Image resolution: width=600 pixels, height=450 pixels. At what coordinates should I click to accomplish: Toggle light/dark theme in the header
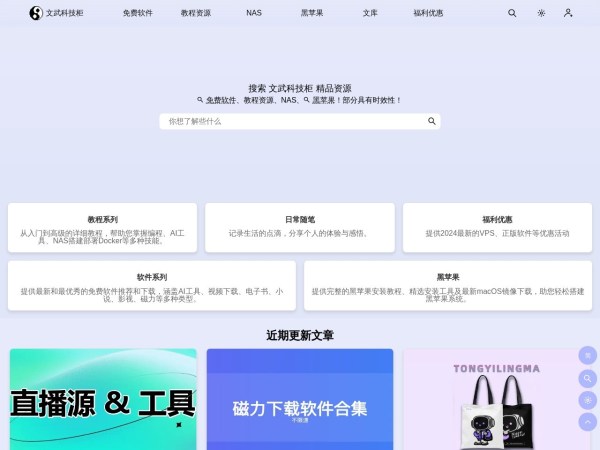tap(541, 13)
